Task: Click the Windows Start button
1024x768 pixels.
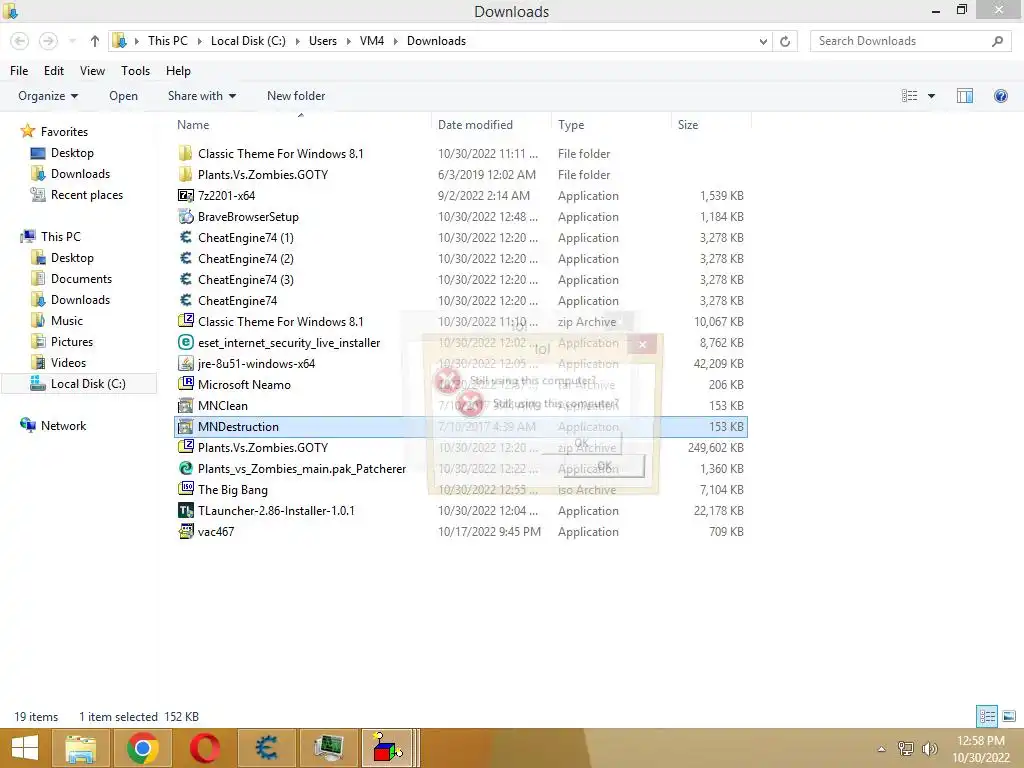Action: (25, 748)
